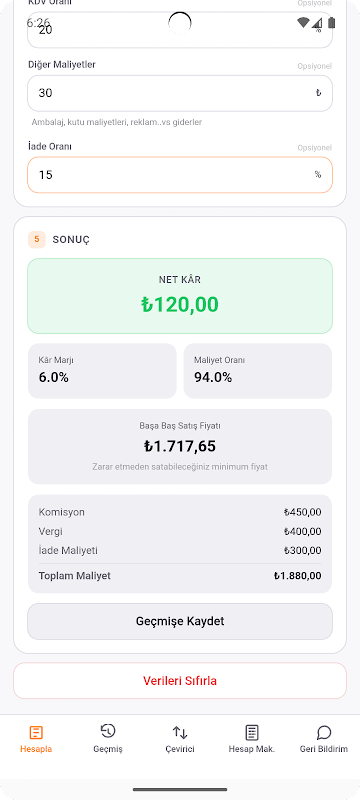This screenshot has height=800, width=360.
Task: Tap the battery status icon
Action: point(332,22)
